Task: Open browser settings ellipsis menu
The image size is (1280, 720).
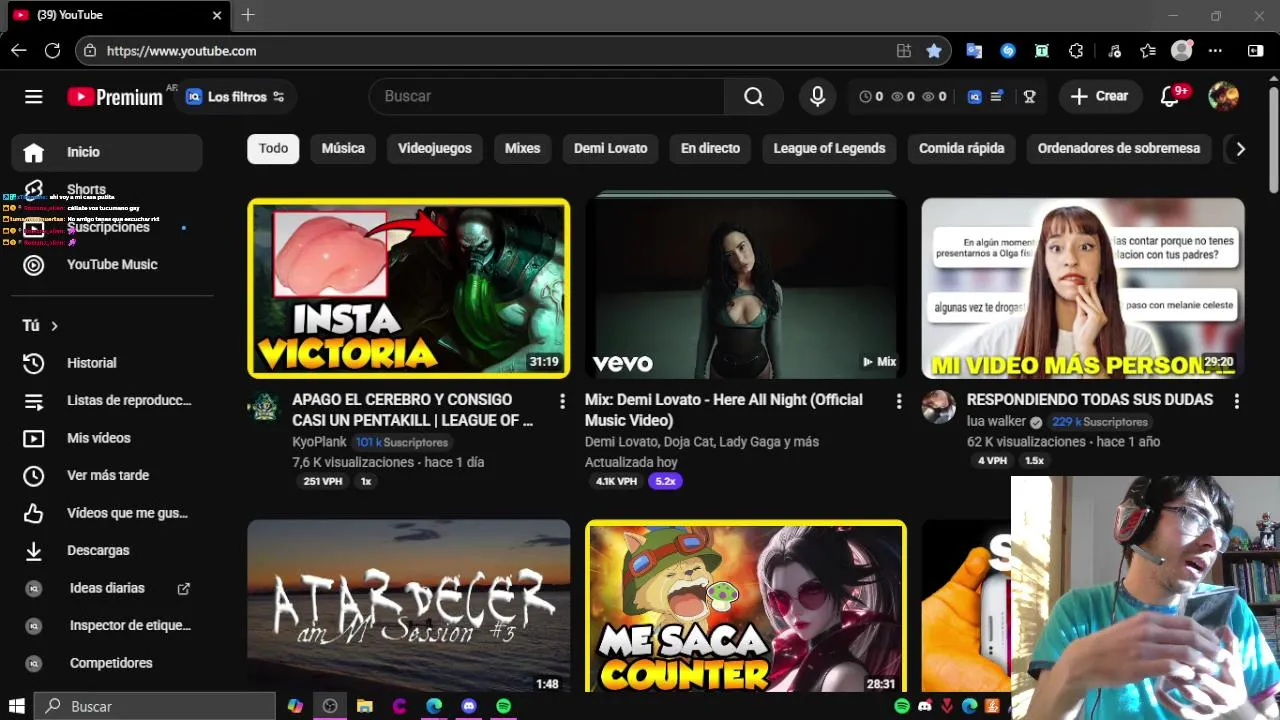Action: click(x=1215, y=51)
